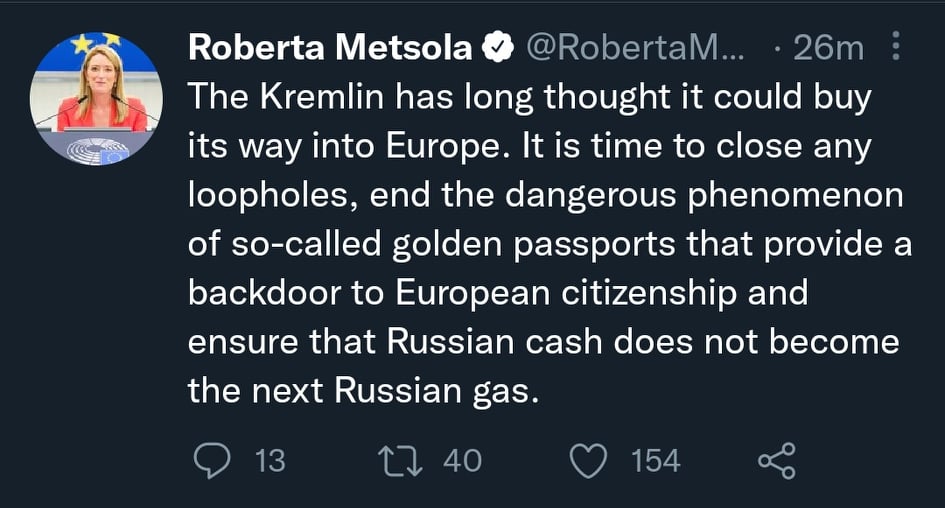Click the EU stars flag in the avatar

pos(96,43)
